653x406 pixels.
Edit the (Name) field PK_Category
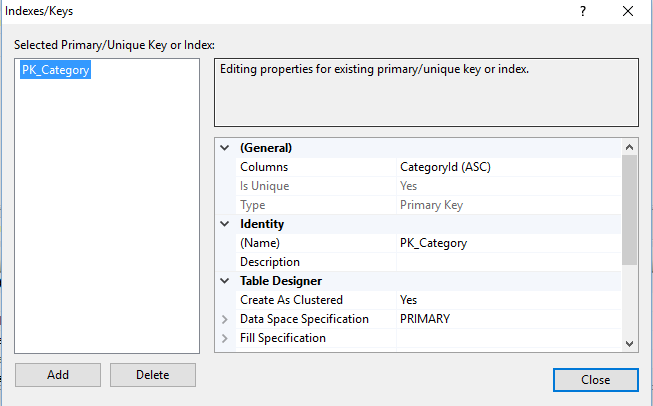[508, 243]
